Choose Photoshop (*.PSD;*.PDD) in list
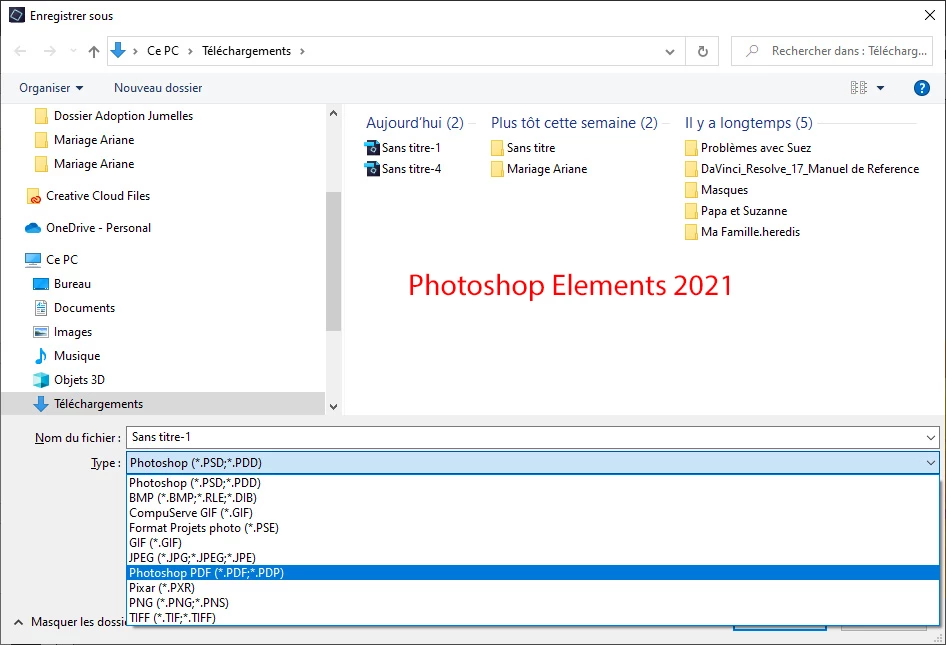The image size is (946, 645). point(533,483)
